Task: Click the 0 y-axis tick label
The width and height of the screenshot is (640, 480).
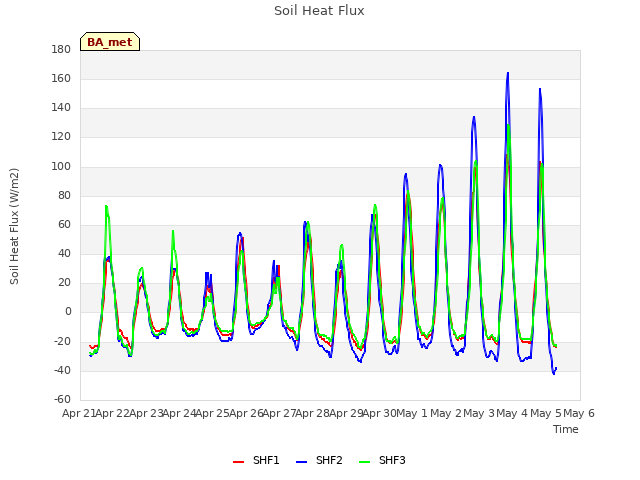Action: click(68, 312)
